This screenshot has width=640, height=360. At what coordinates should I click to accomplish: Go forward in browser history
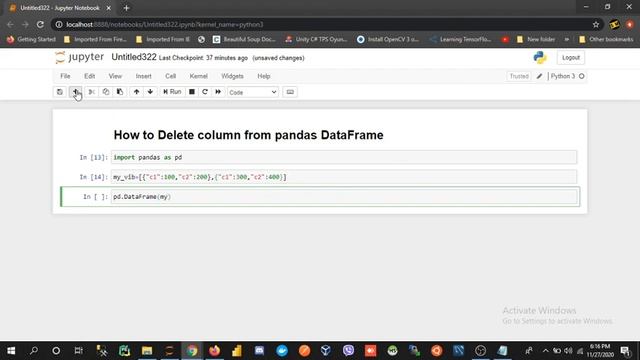coord(25,24)
